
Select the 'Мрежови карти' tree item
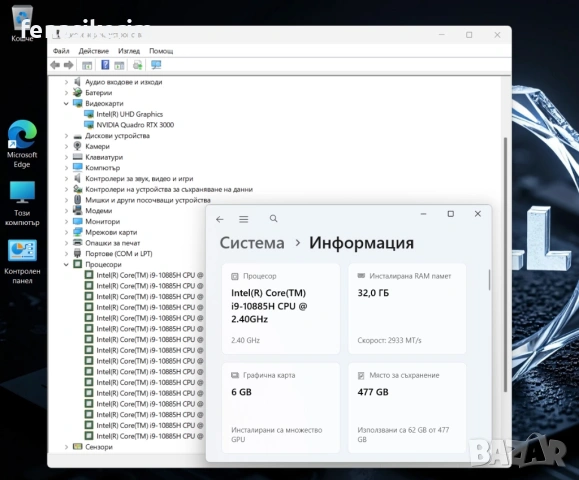[111, 232]
